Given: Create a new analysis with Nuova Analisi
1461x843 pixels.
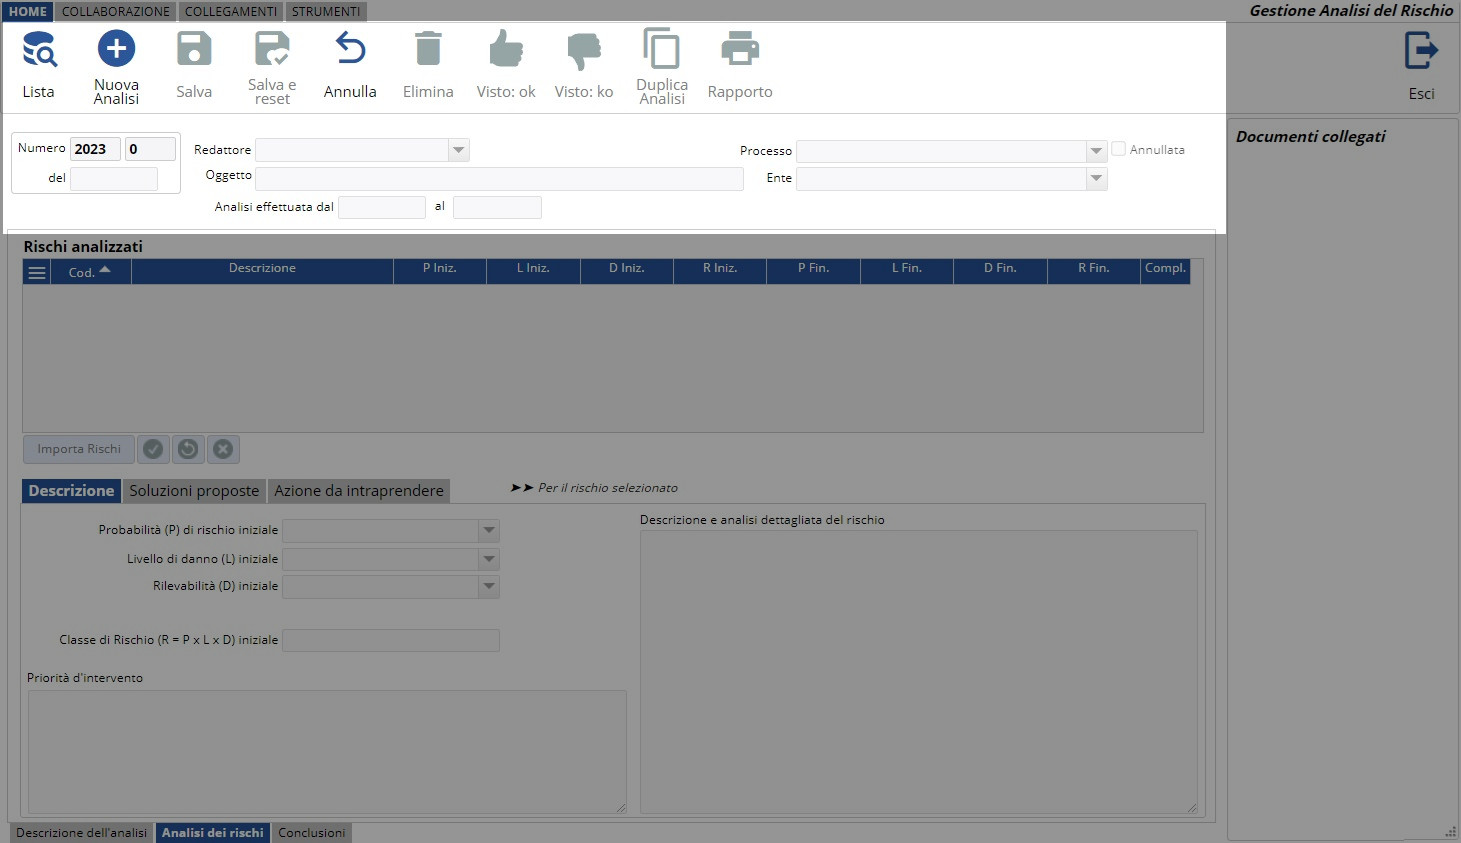Looking at the screenshot, I should 116,50.
